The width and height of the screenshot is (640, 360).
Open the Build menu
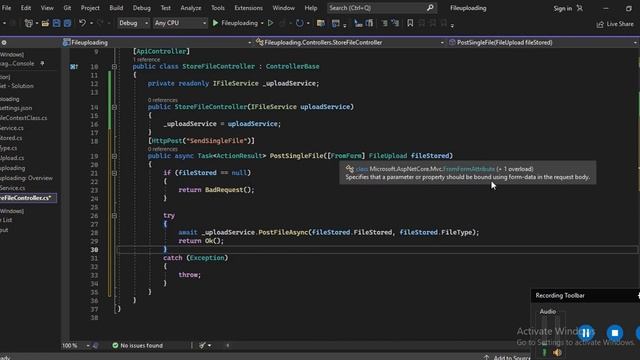pyautogui.click(x=116, y=8)
